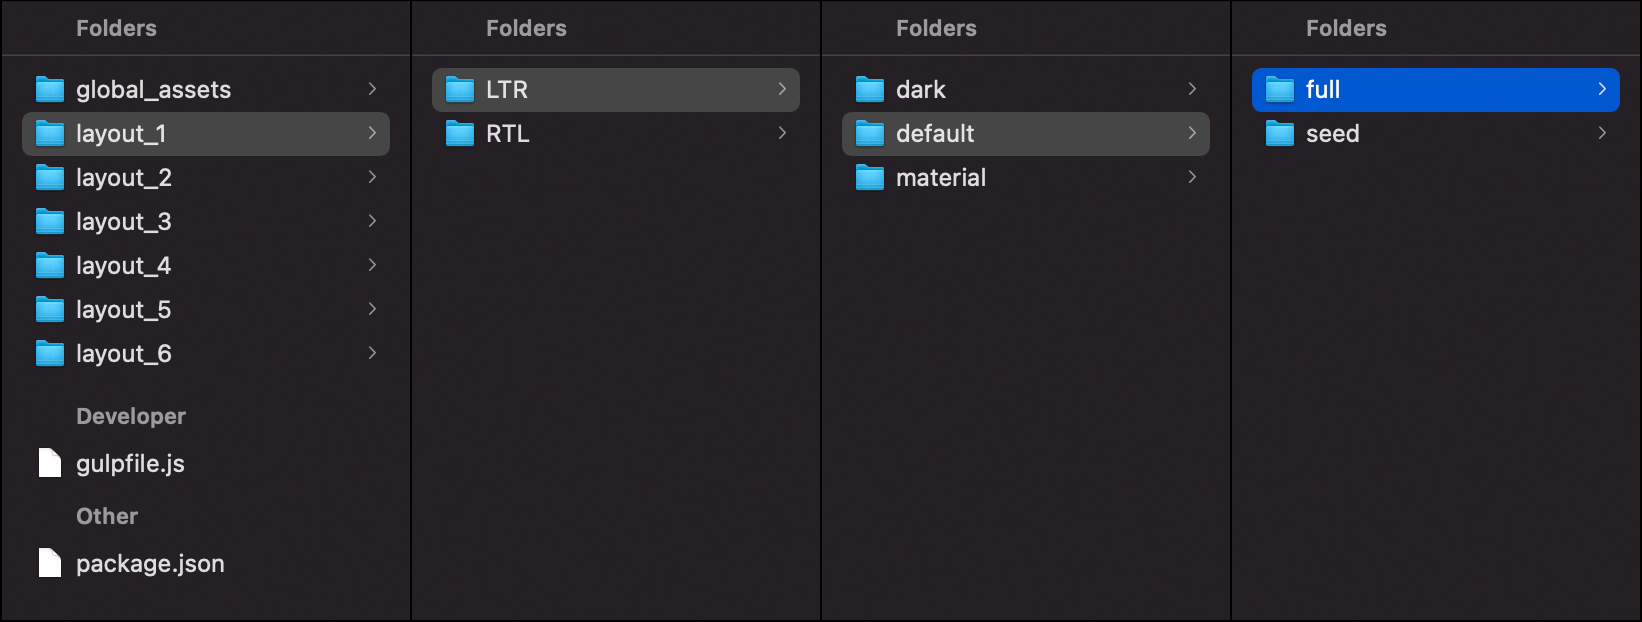
Task: Expand layout_3 using its chevron
Action: tap(372, 221)
